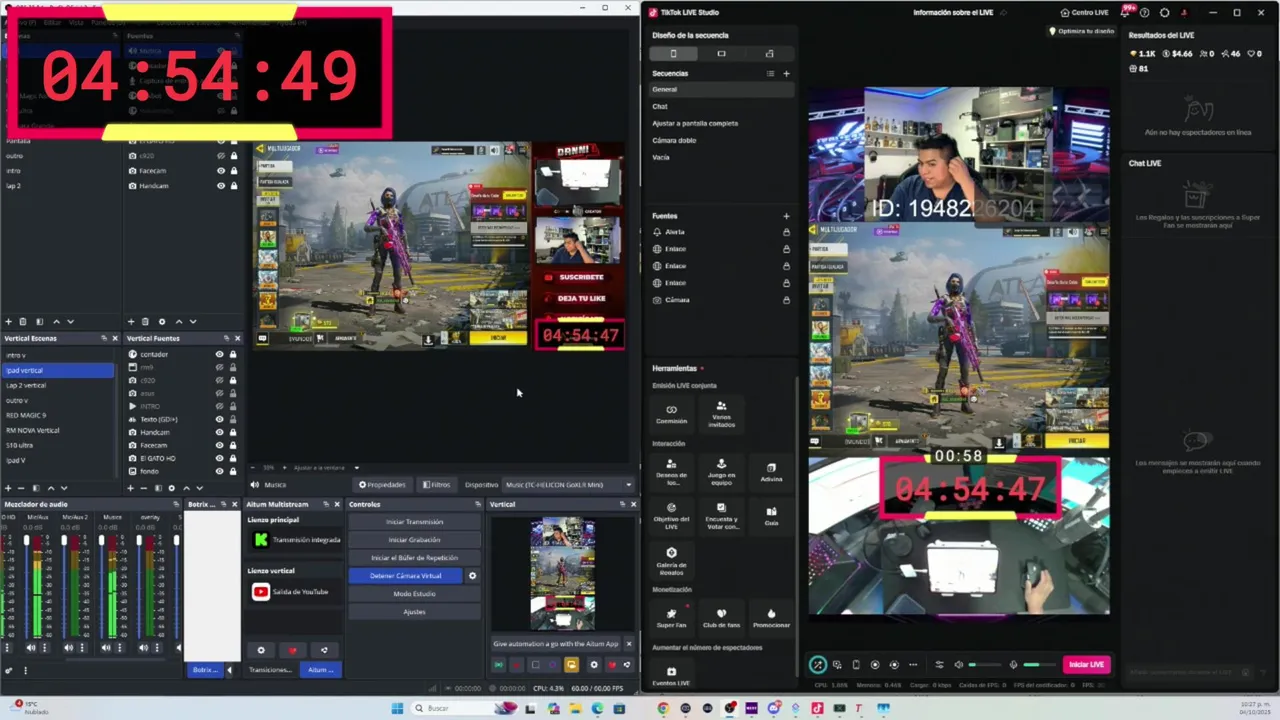Open the Adivina interaction tool
Screen dimensions: 1280x720
[x=771, y=471]
